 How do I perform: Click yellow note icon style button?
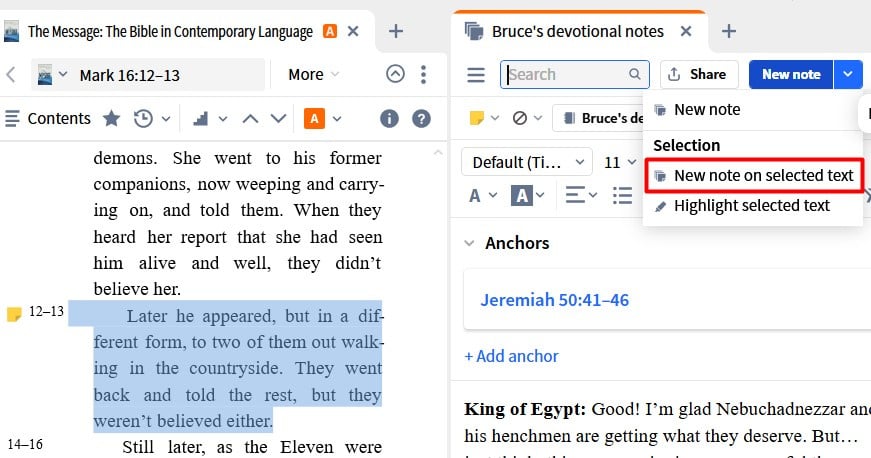tap(477, 118)
